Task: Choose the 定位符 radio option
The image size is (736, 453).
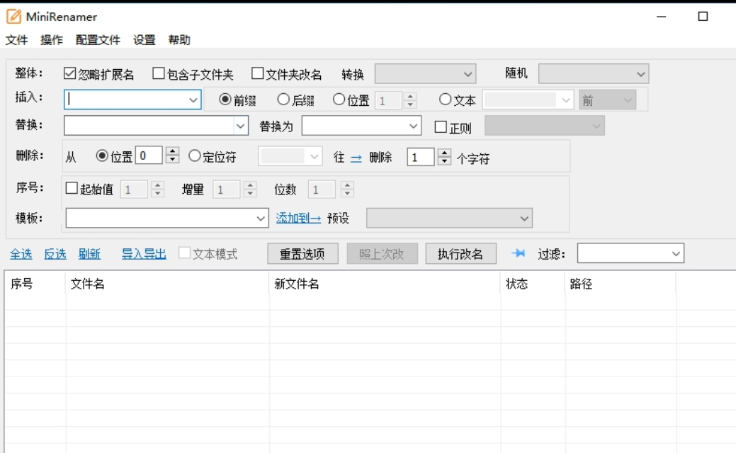Action: click(x=194, y=156)
